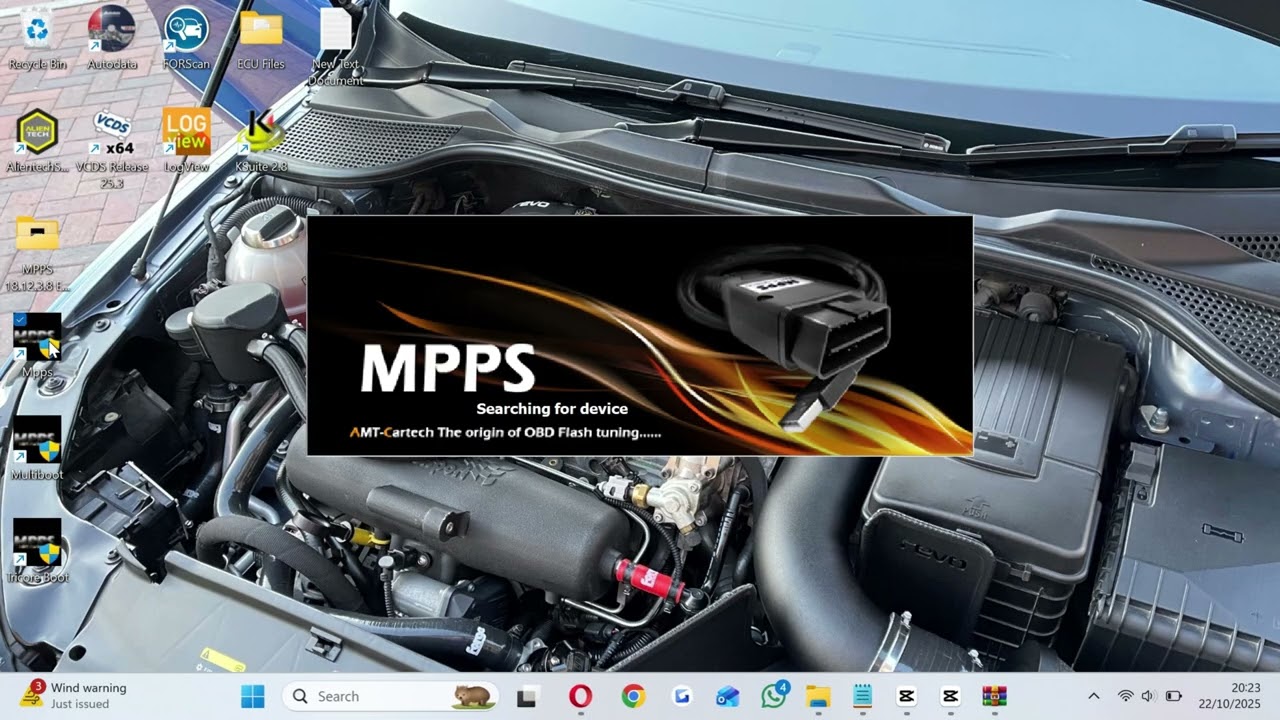Viewport: 1280px width, 720px height.
Task: Click the AMT-Cartech tagline text
Action: pos(505,433)
